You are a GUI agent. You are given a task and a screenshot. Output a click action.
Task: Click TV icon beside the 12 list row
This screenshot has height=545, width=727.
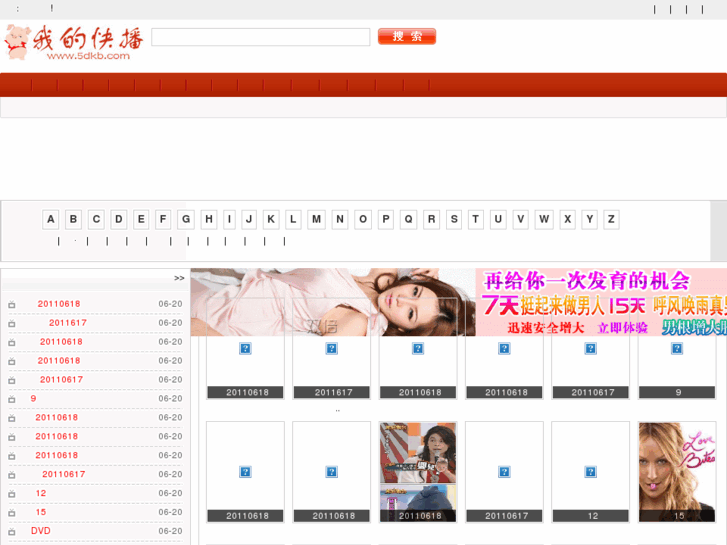(x=12, y=494)
